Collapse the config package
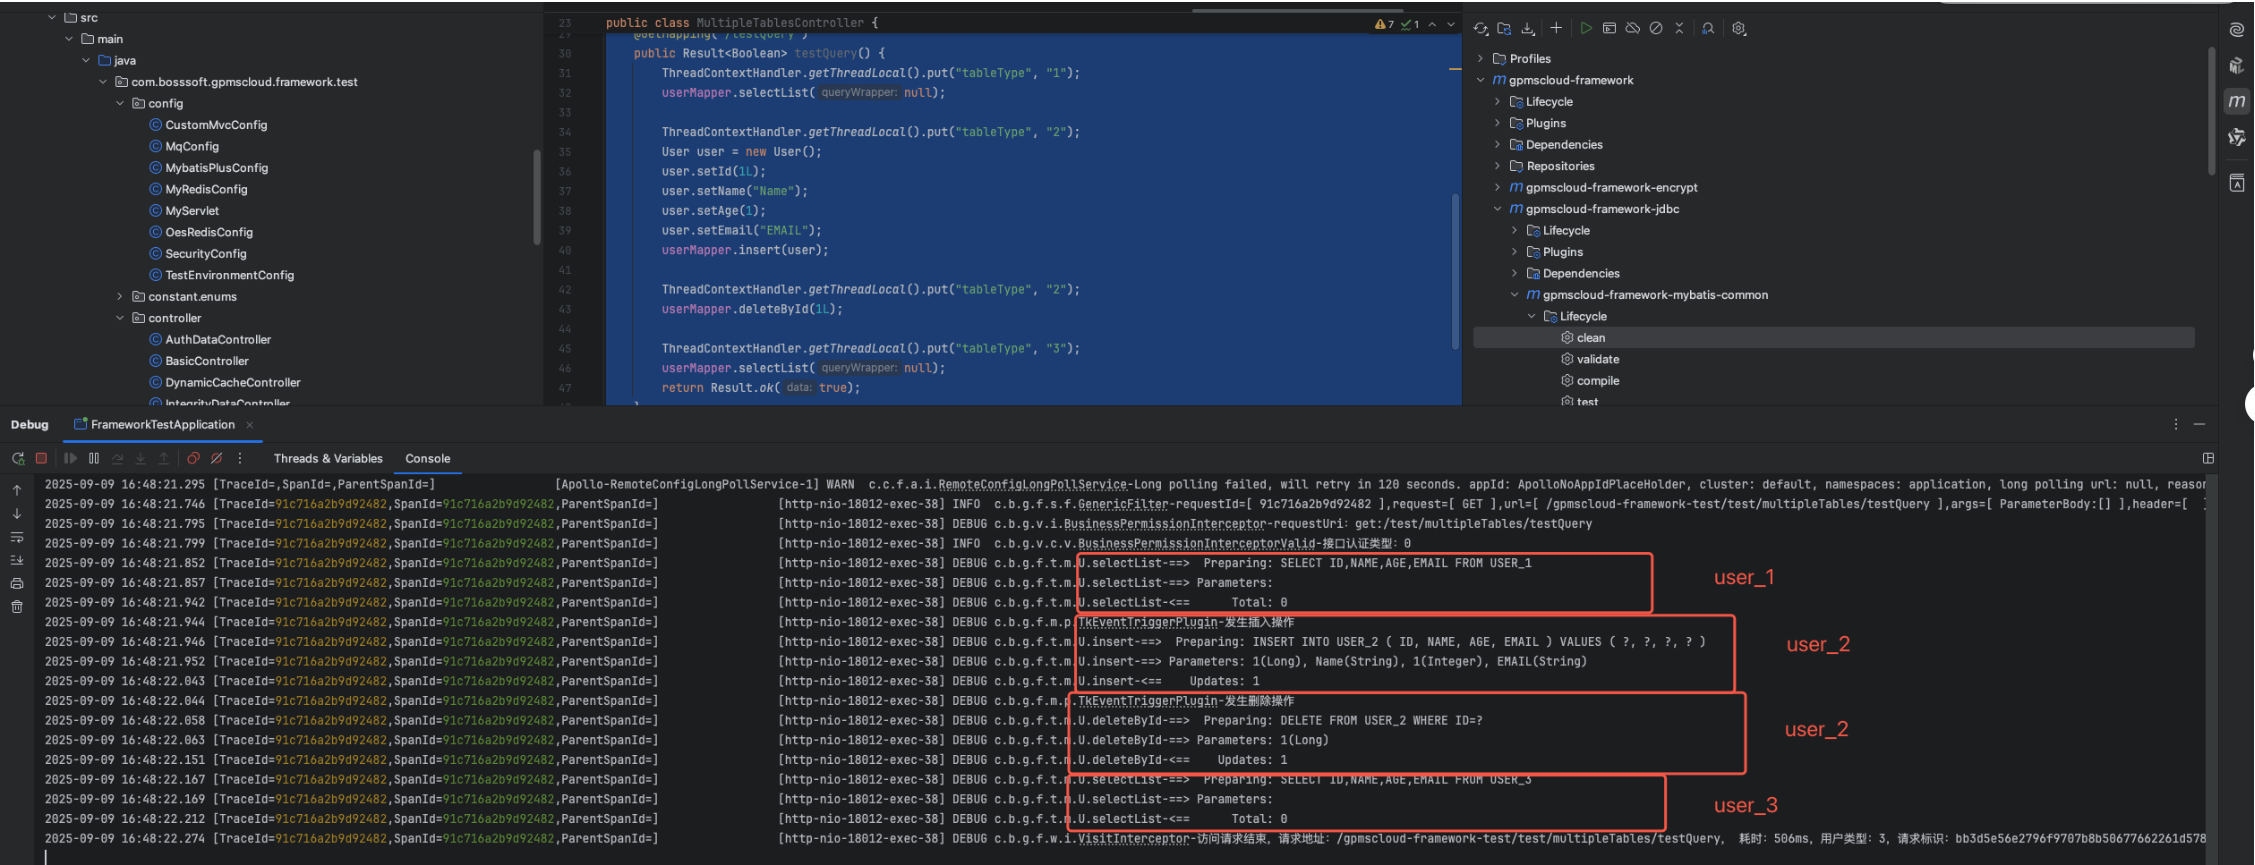This screenshot has height=865, width=2255. pyautogui.click(x=120, y=103)
